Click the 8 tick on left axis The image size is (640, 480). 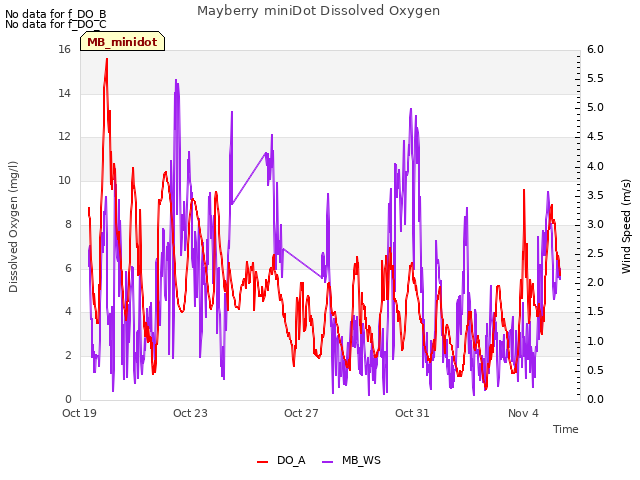pyautogui.click(x=68, y=224)
